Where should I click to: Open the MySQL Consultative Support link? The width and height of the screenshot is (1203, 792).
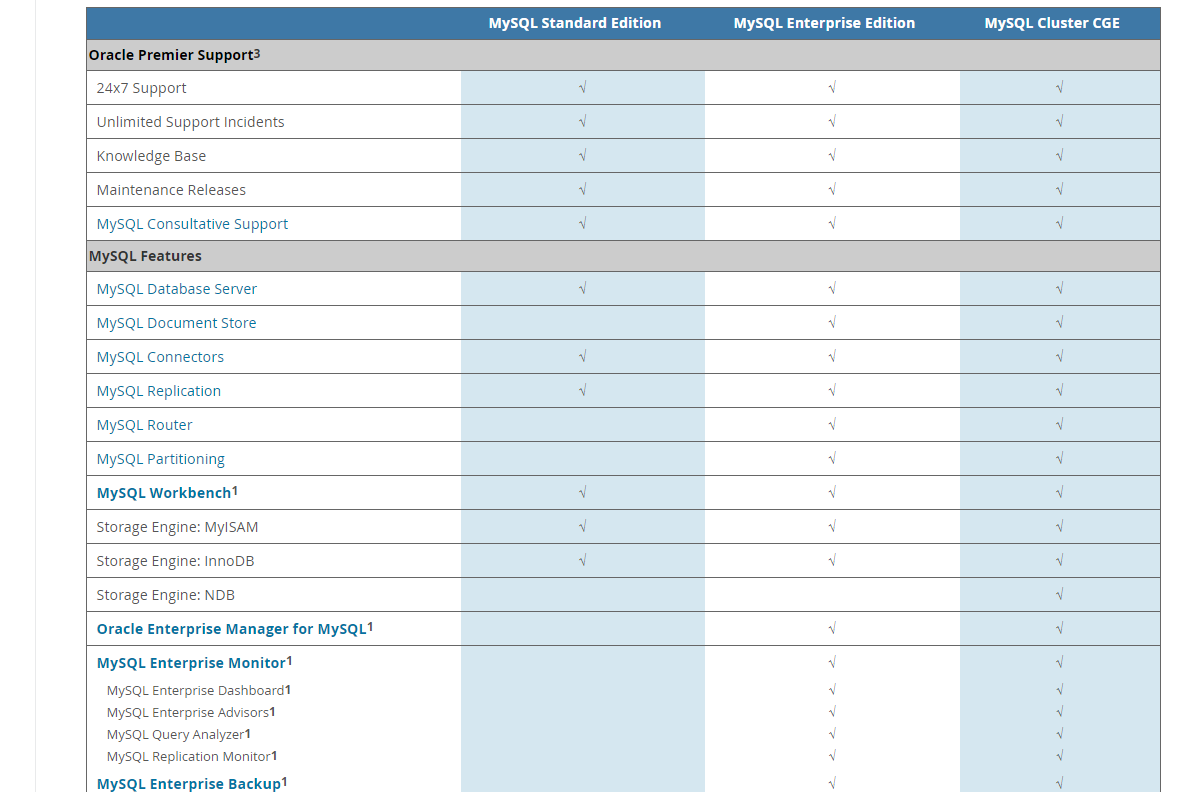pos(192,224)
